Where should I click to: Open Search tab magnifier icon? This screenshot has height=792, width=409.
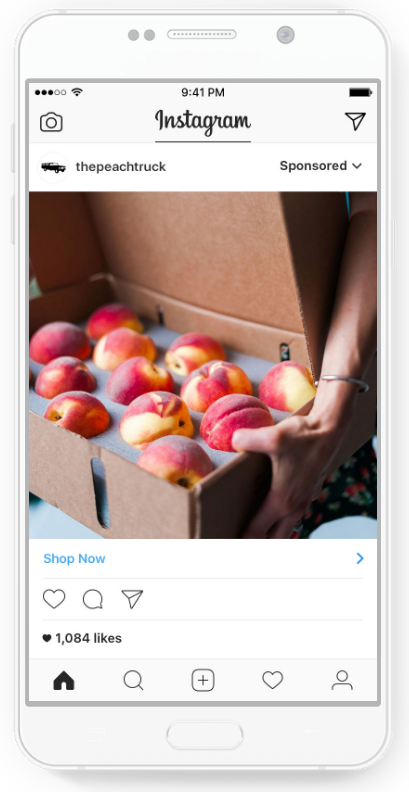(133, 680)
